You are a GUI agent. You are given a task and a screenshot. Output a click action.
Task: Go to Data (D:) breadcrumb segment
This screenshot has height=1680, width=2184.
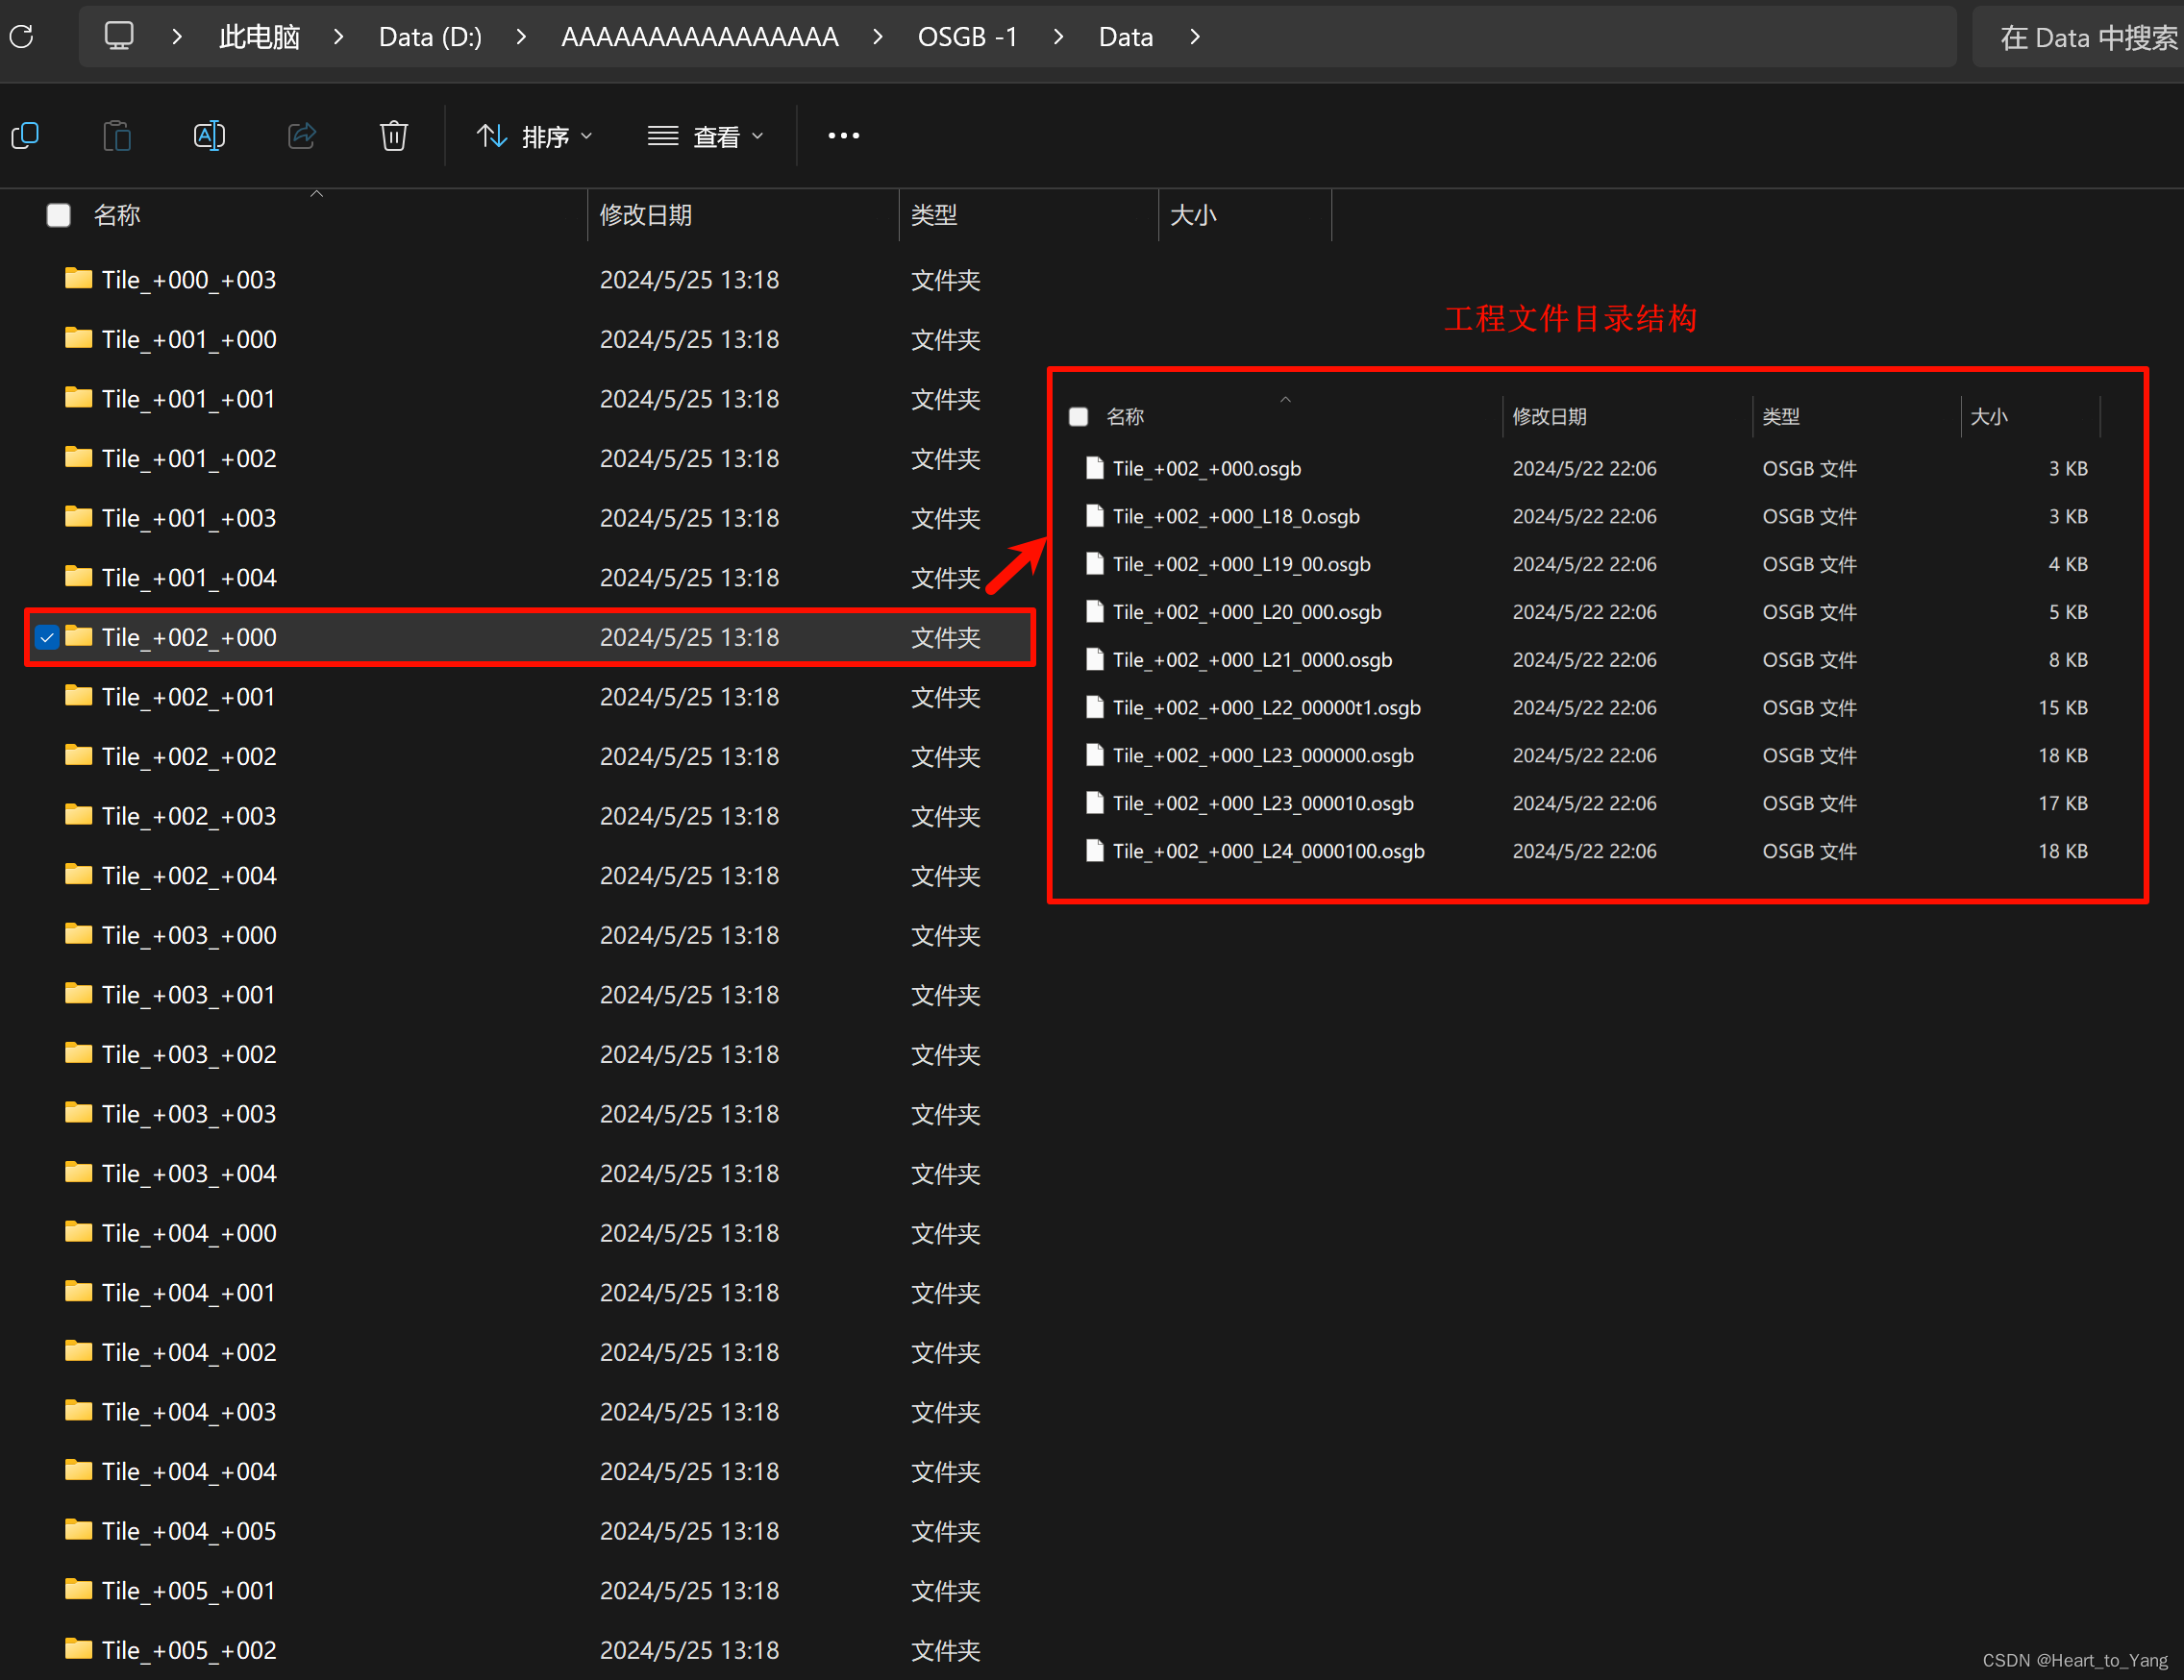(x=430, y=37)
